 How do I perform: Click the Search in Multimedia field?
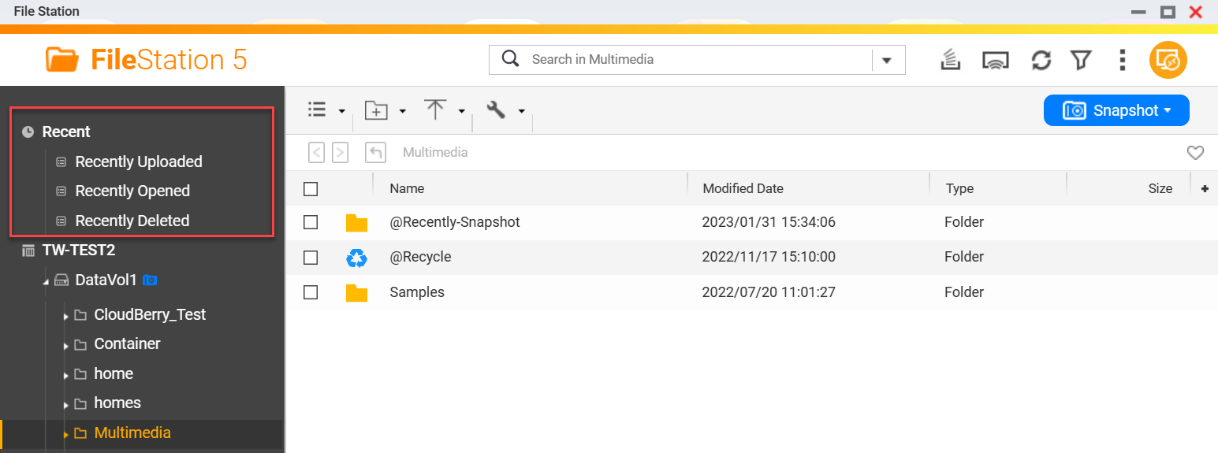(x=697, y=59)
